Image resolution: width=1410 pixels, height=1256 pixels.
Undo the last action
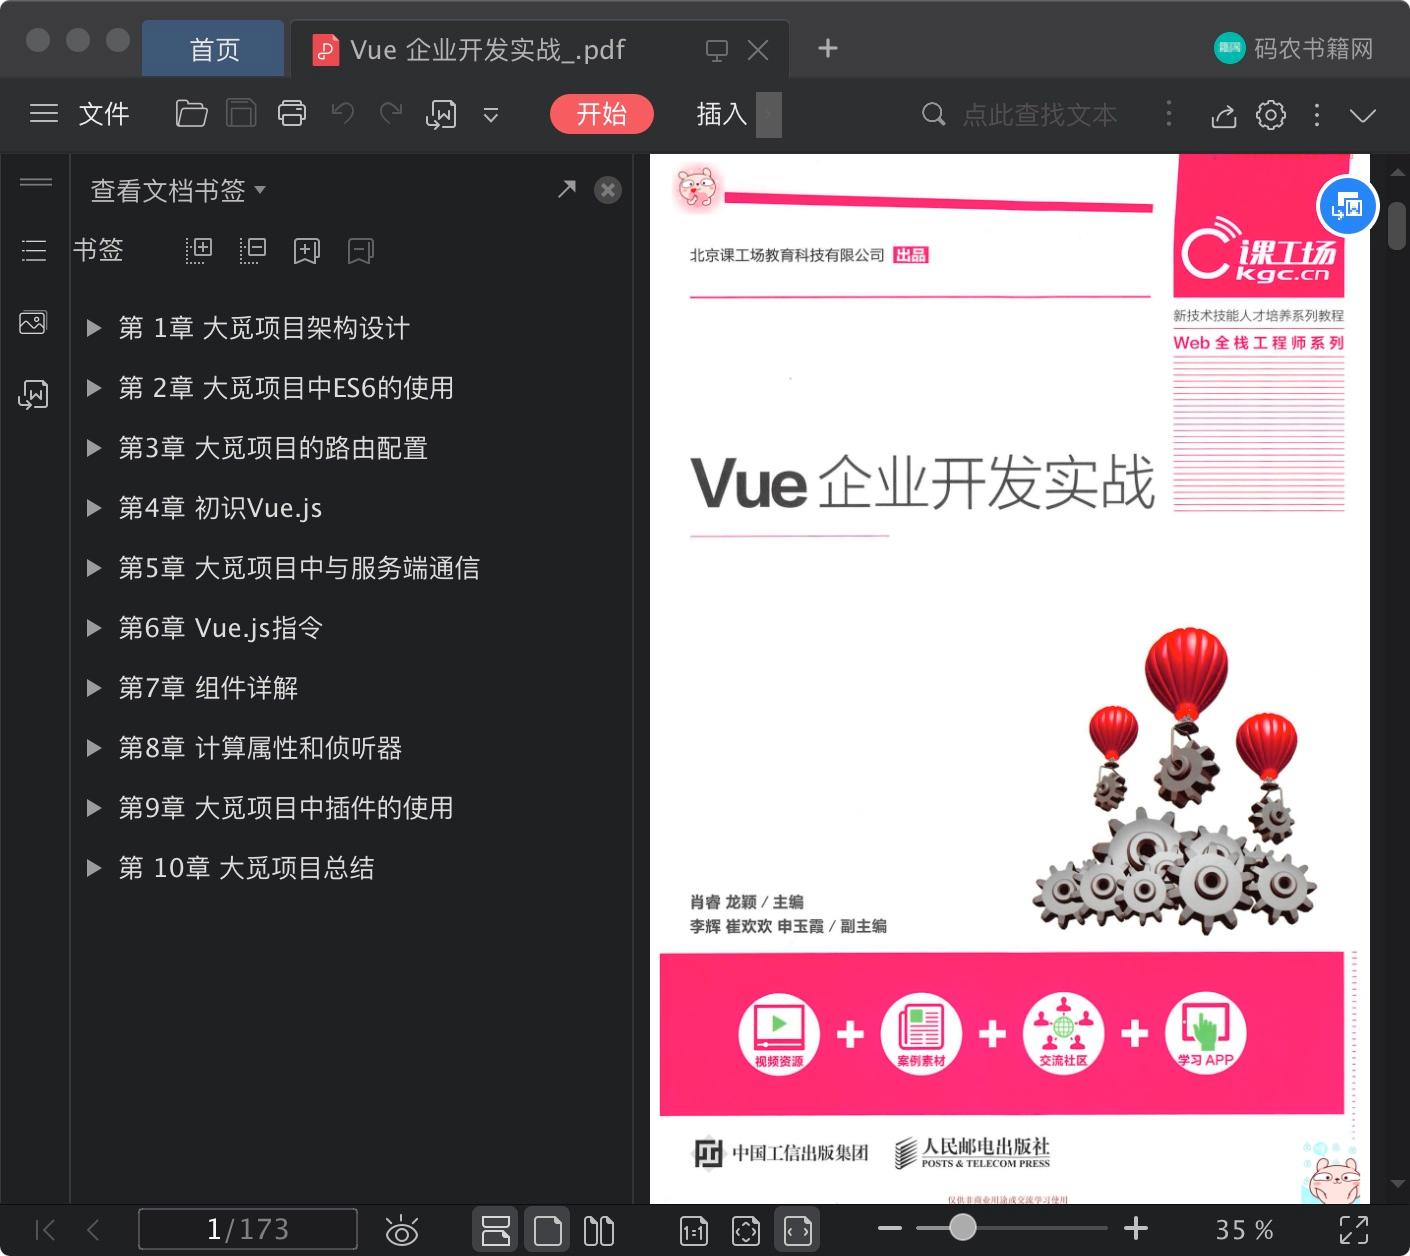point(343,113)
